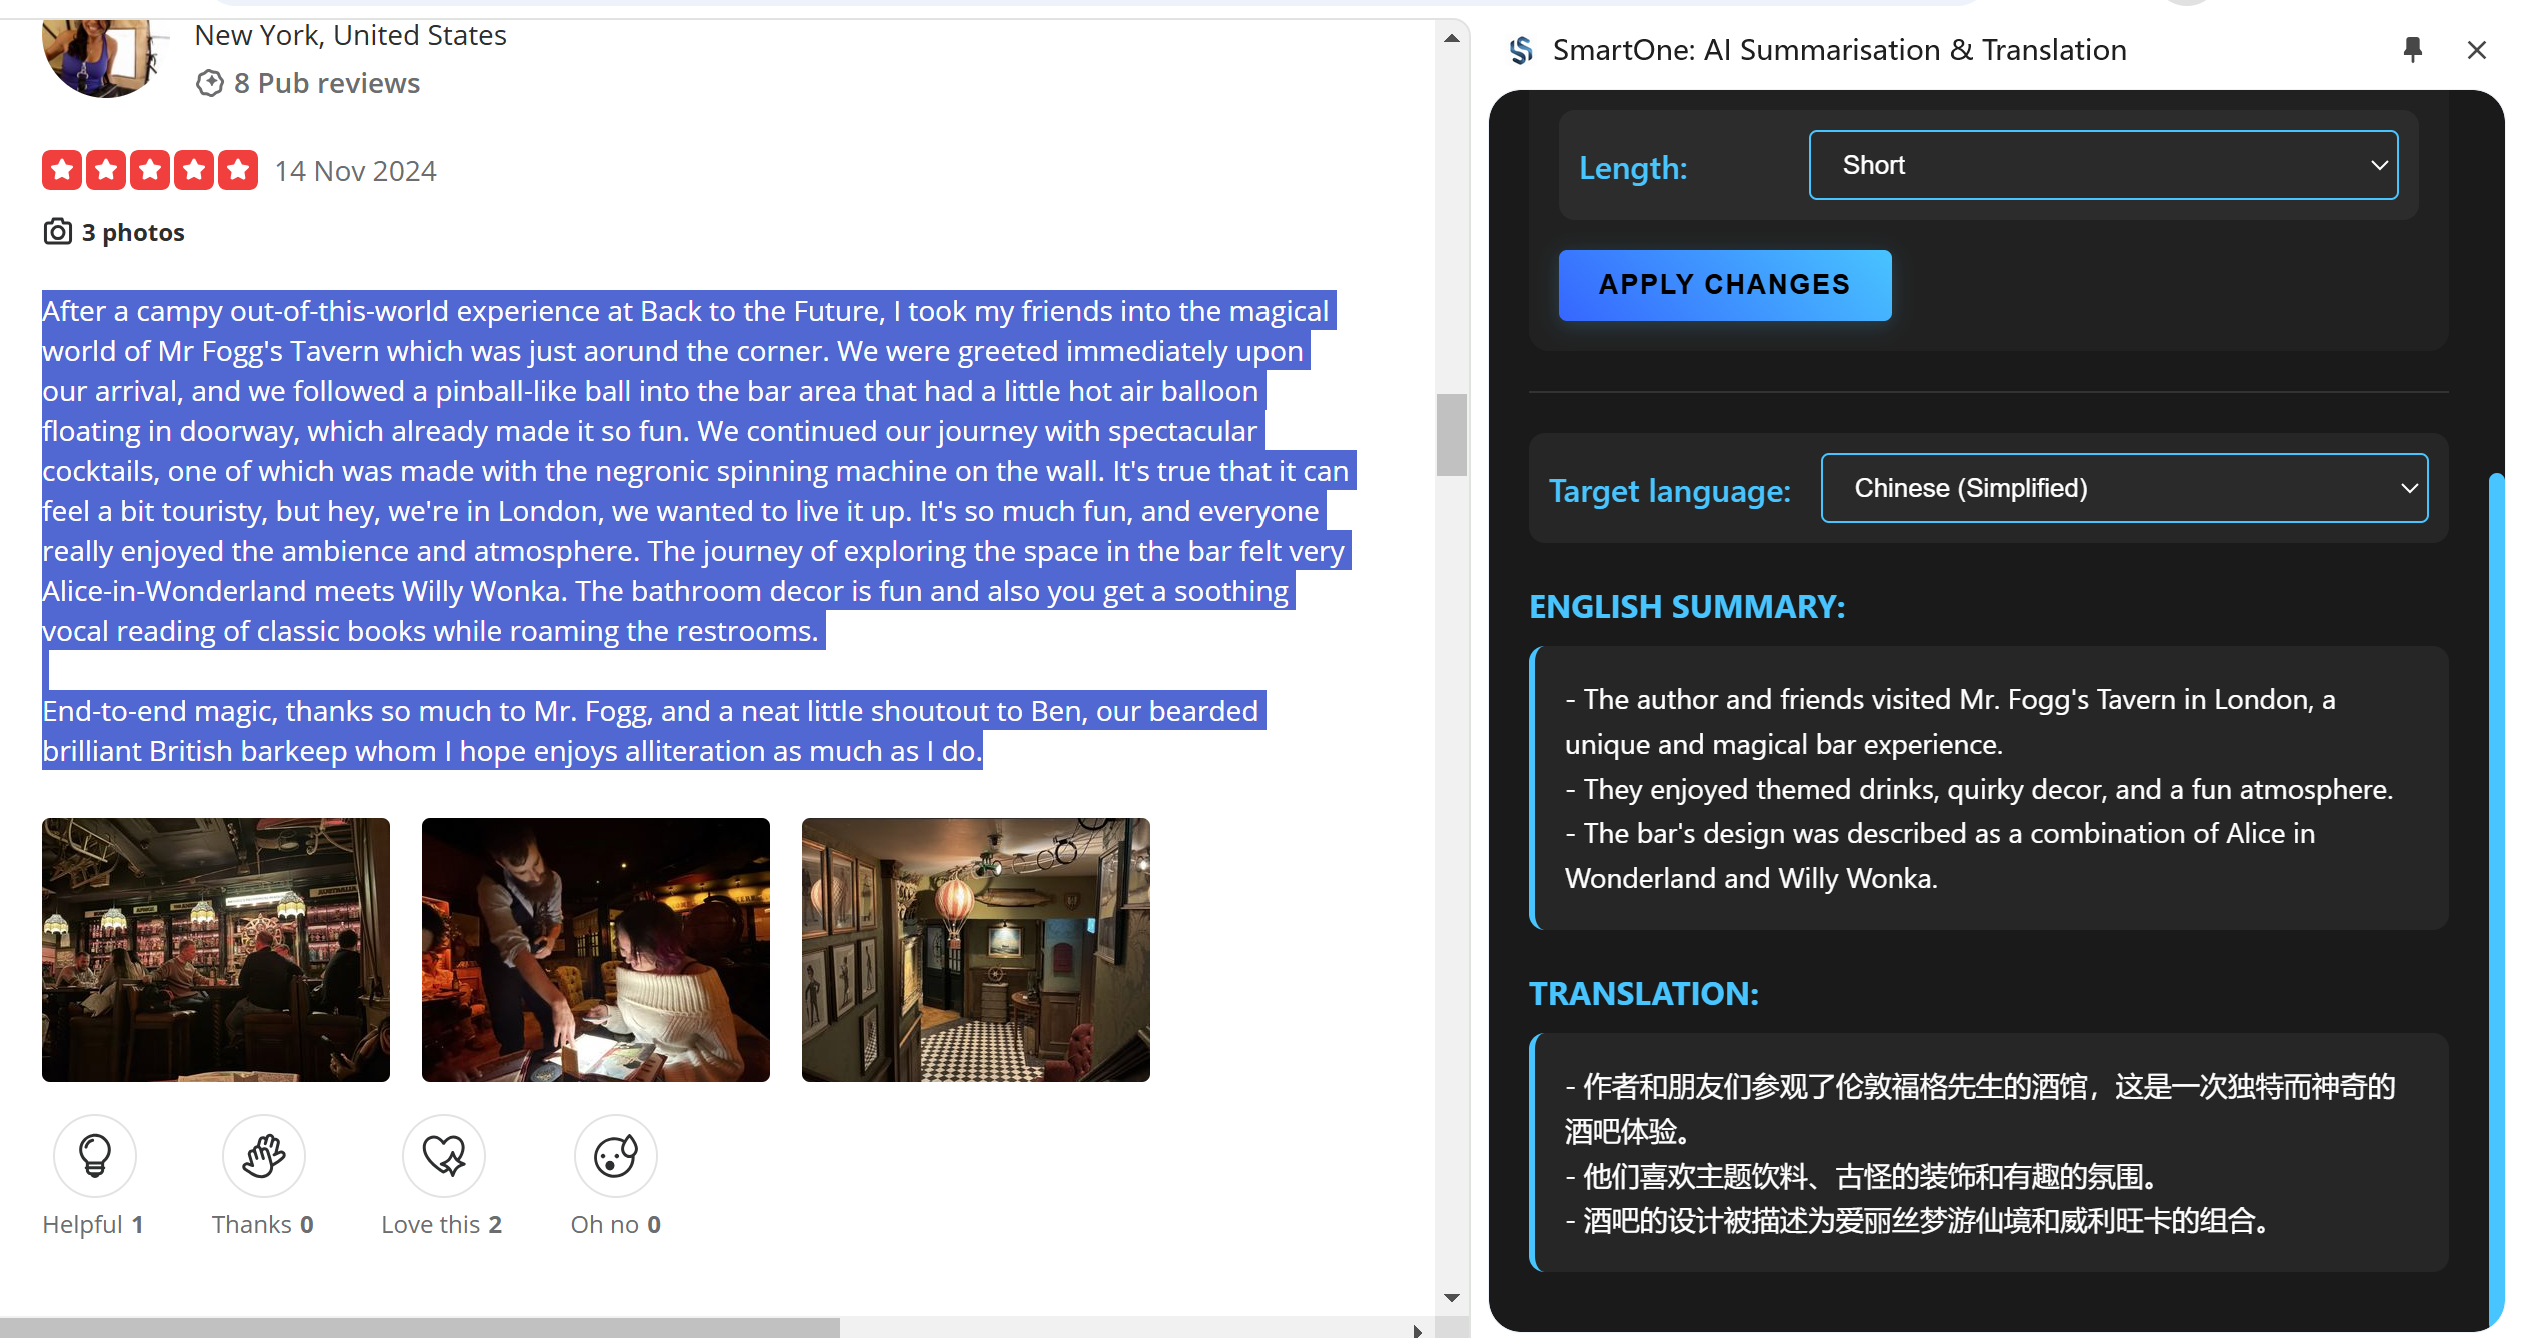Click the Oh no face icon
The image size is (2522, 1338).
[616, 1156]
